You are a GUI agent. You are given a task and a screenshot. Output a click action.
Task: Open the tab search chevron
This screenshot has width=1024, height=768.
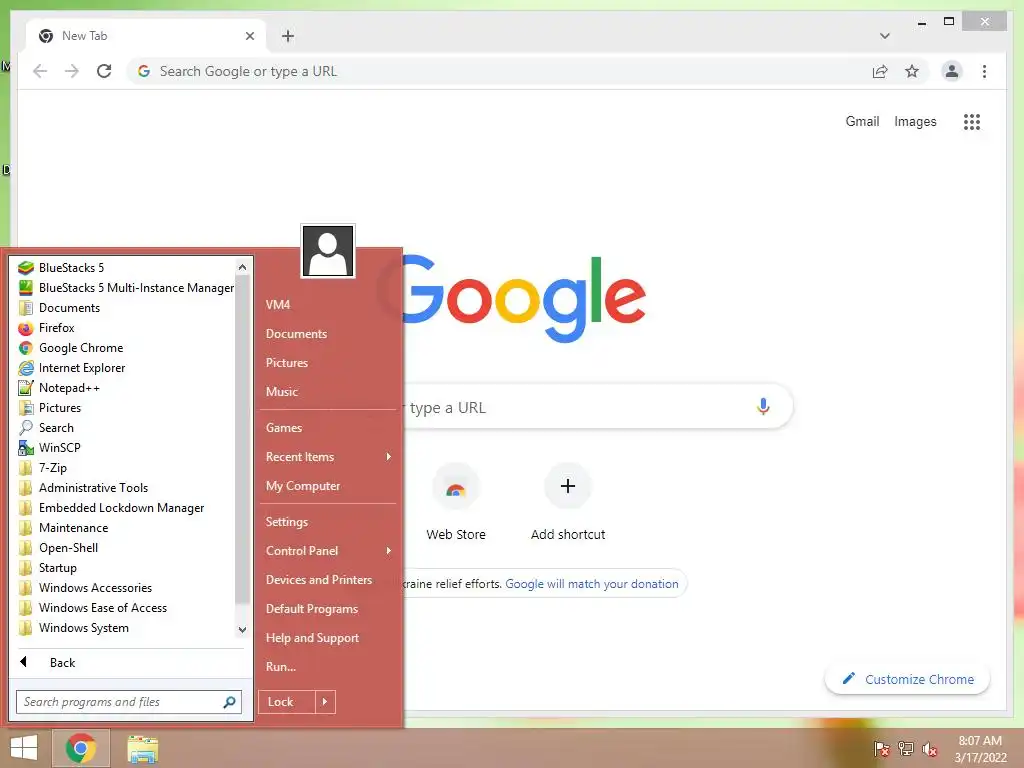884,36
